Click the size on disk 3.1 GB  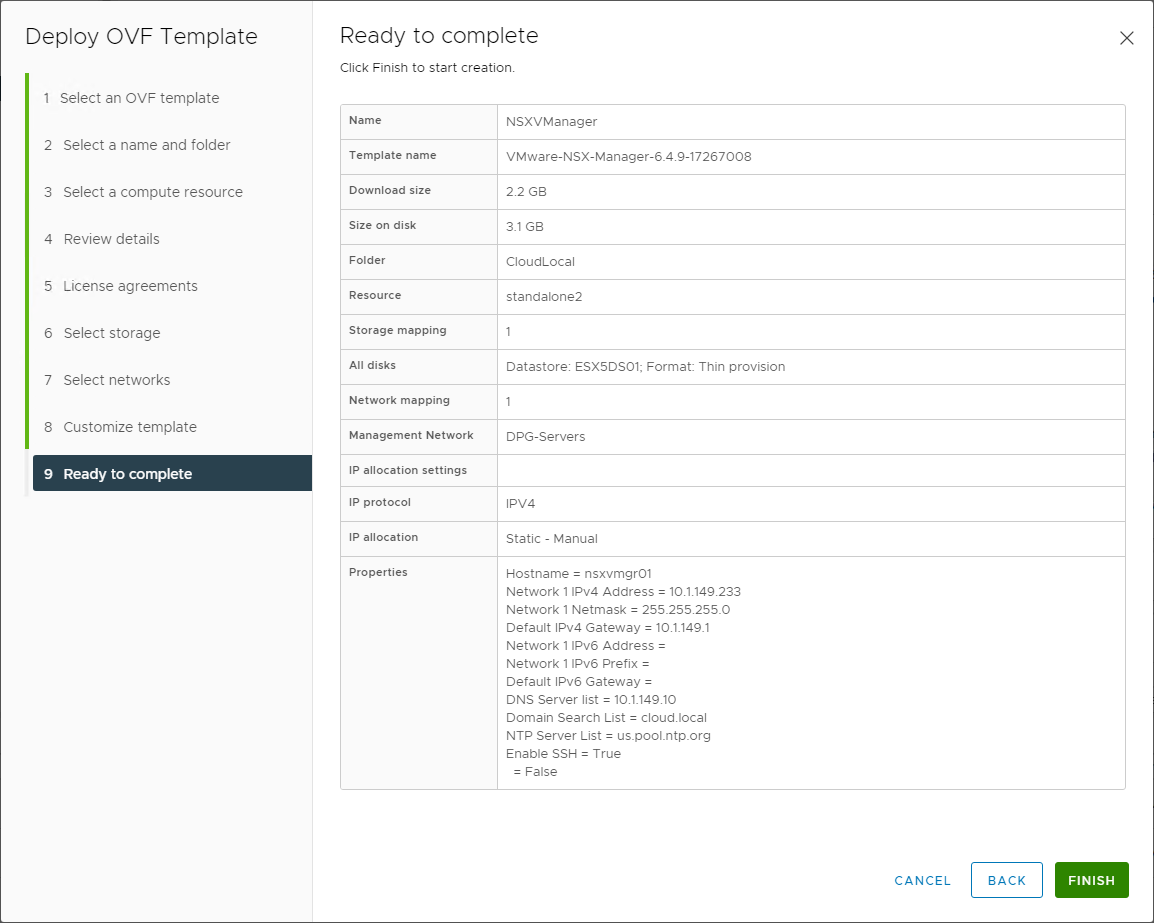[x=525, y=227]
